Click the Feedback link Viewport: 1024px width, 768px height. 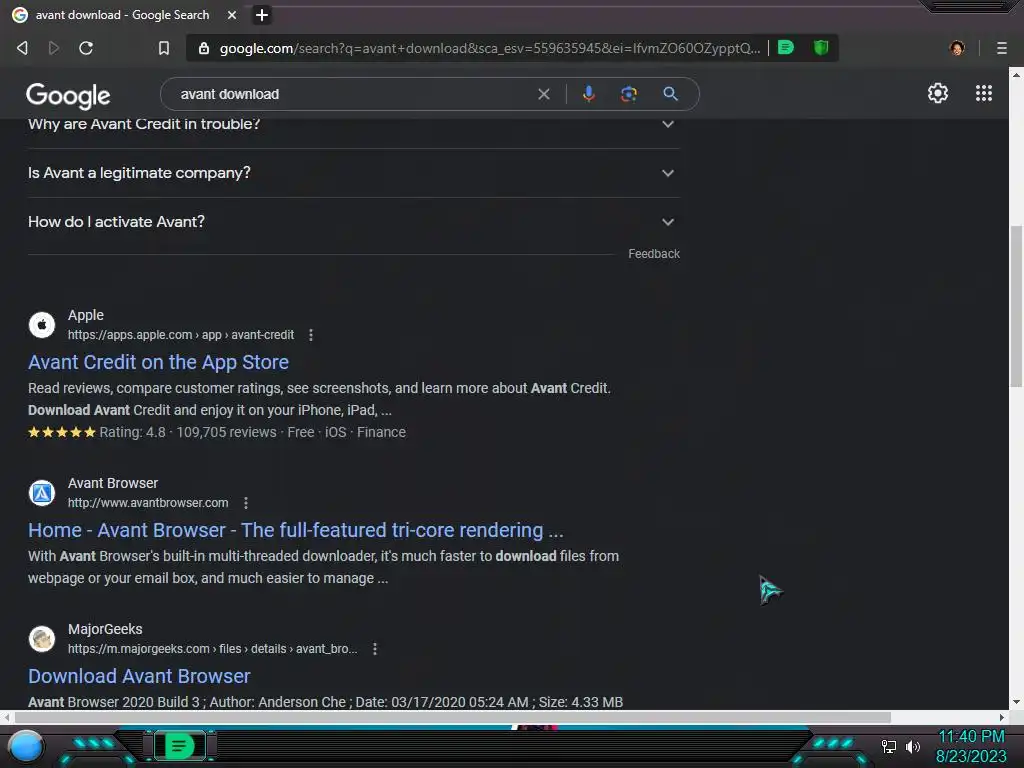[x=654, y=254]
